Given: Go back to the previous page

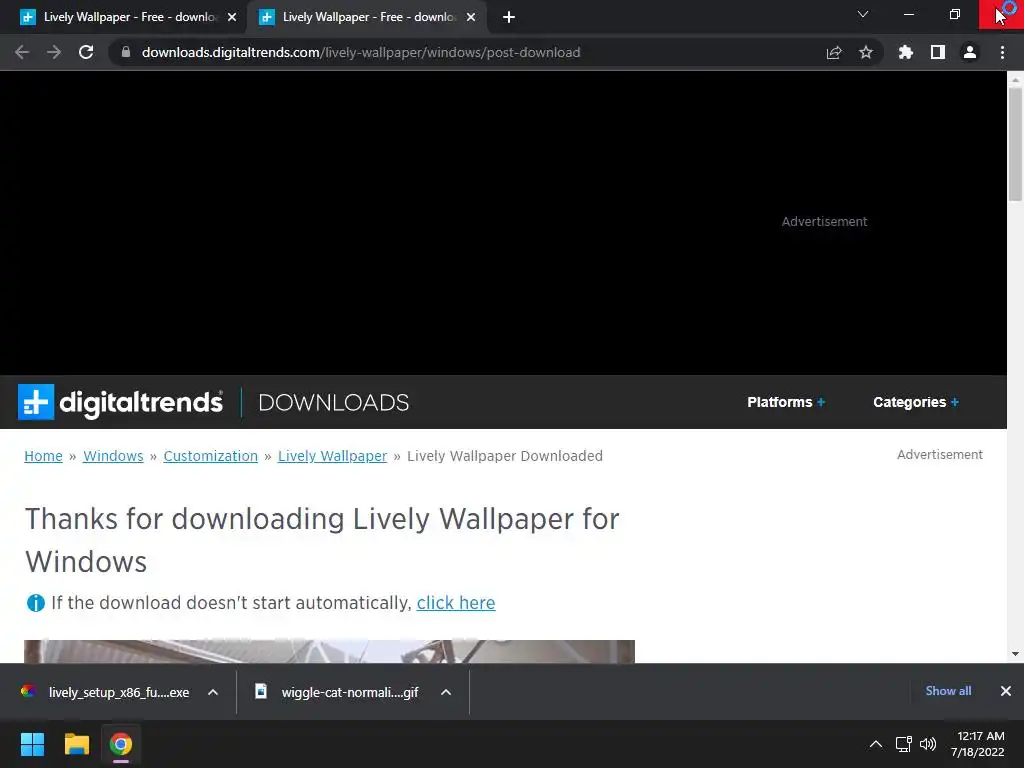Looking at the screenshot, I should coord(22,52).
